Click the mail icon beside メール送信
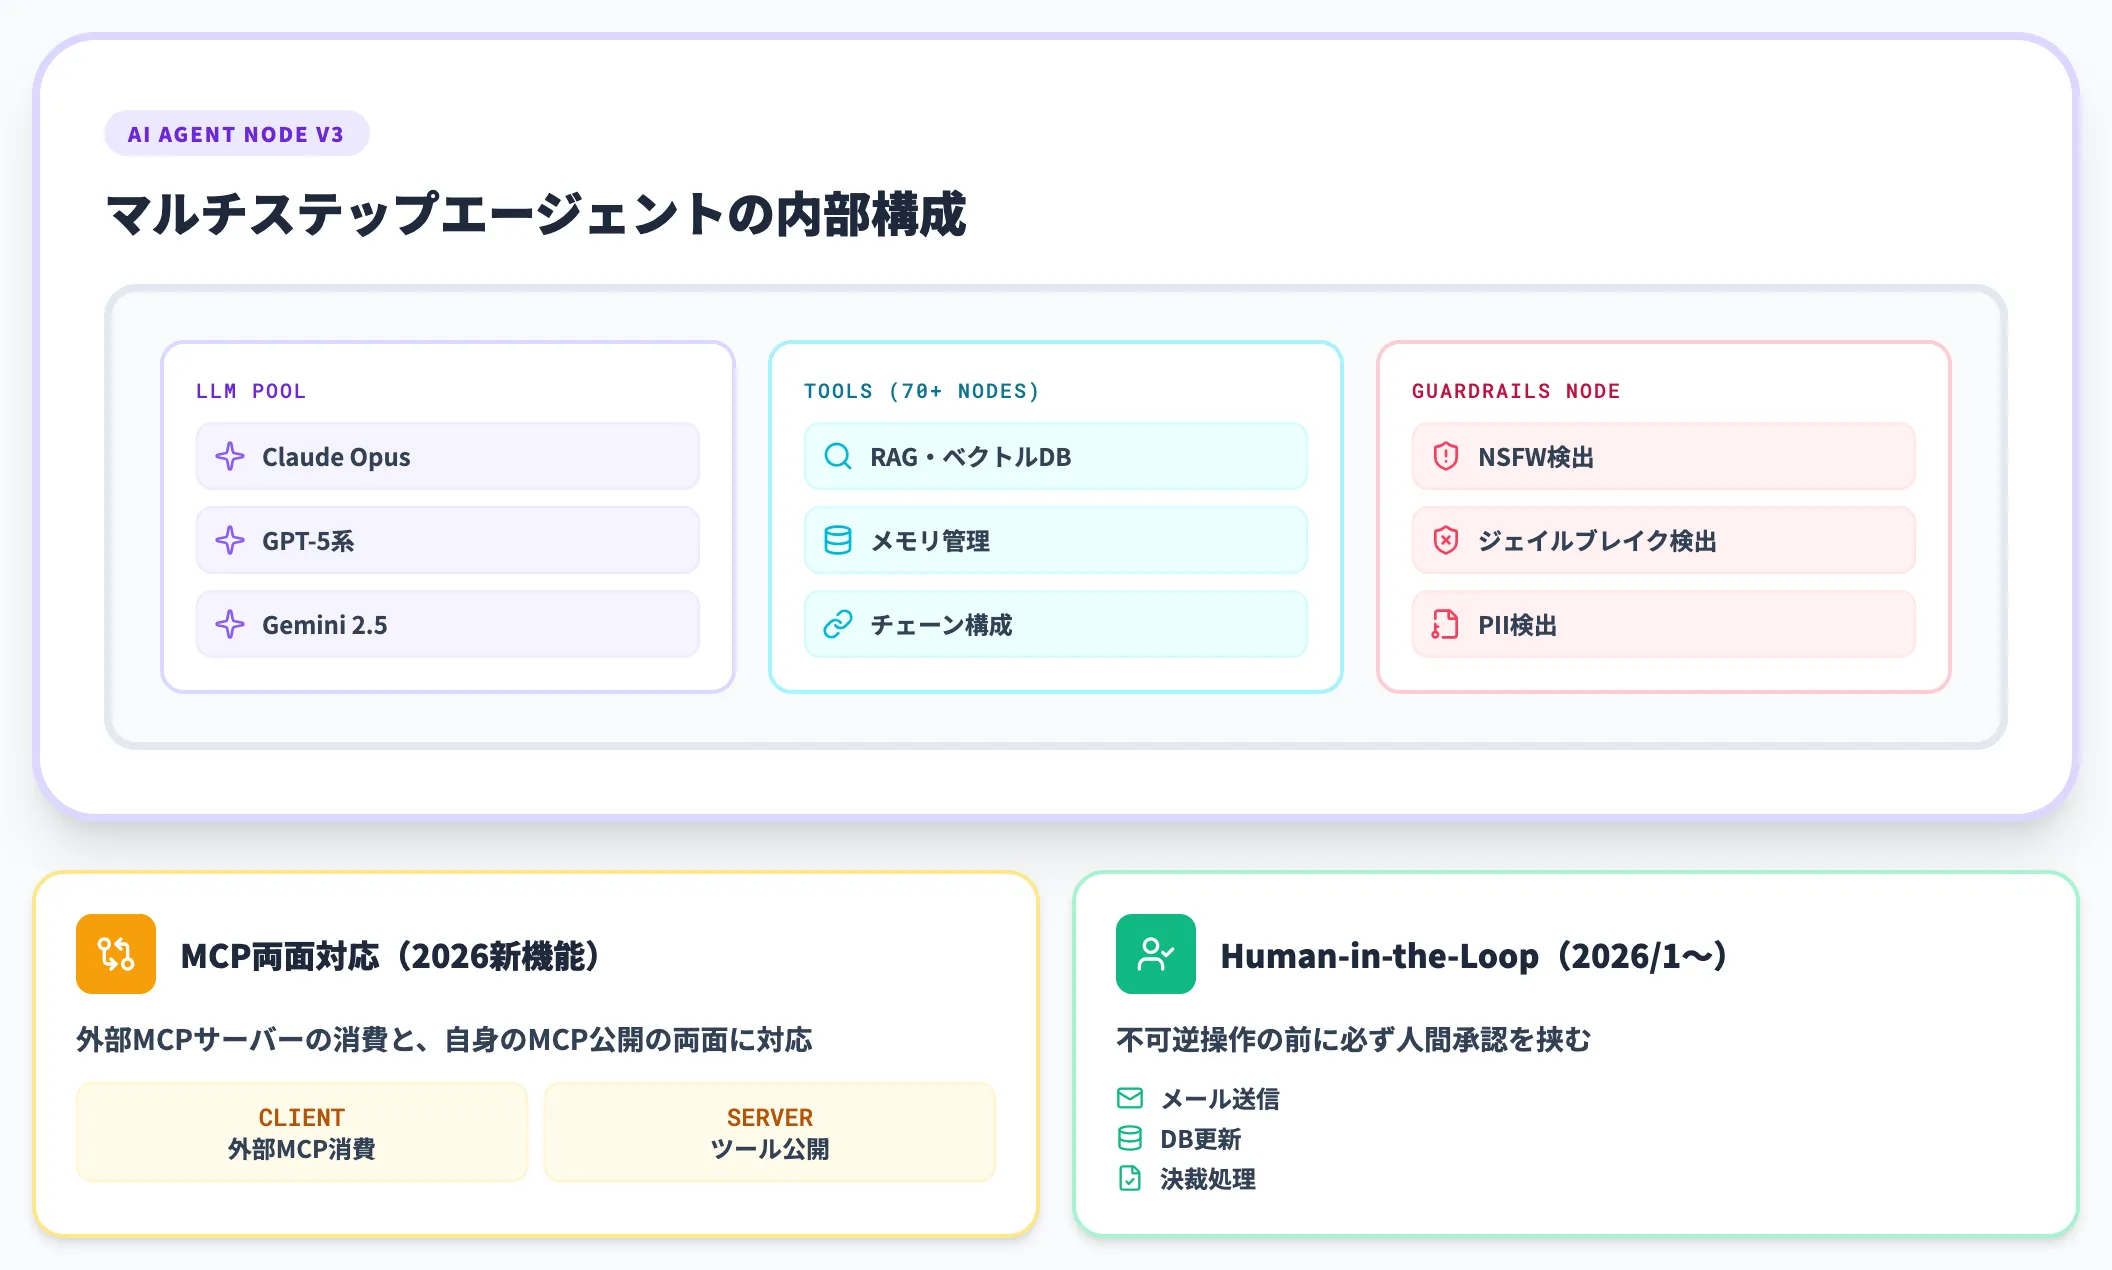This screenshot has height=1270, width=2112. point(1130,1099)
